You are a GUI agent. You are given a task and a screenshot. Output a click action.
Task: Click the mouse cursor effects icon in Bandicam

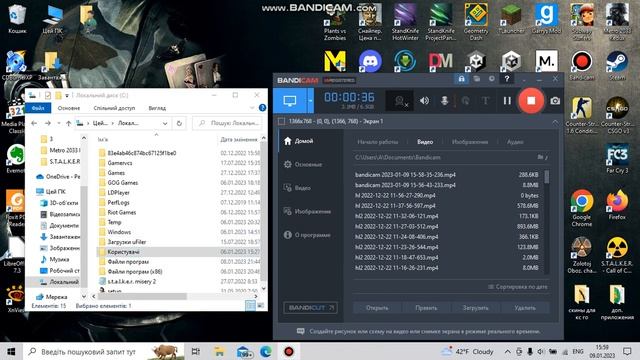465,100
